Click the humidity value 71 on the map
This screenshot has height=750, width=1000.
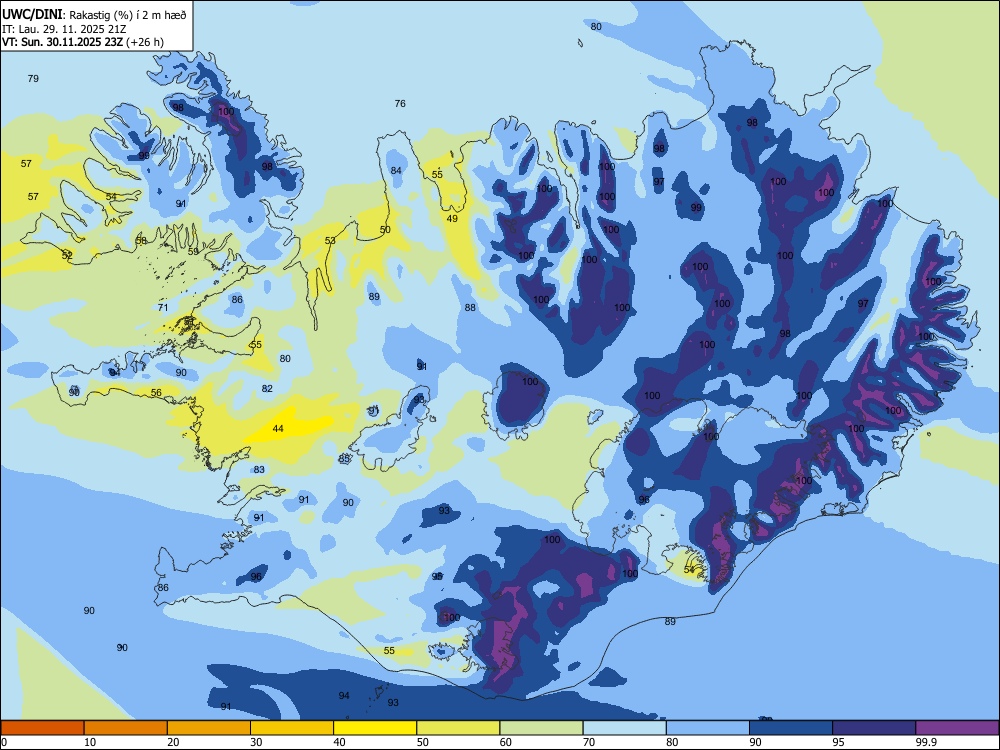[163, 307]
